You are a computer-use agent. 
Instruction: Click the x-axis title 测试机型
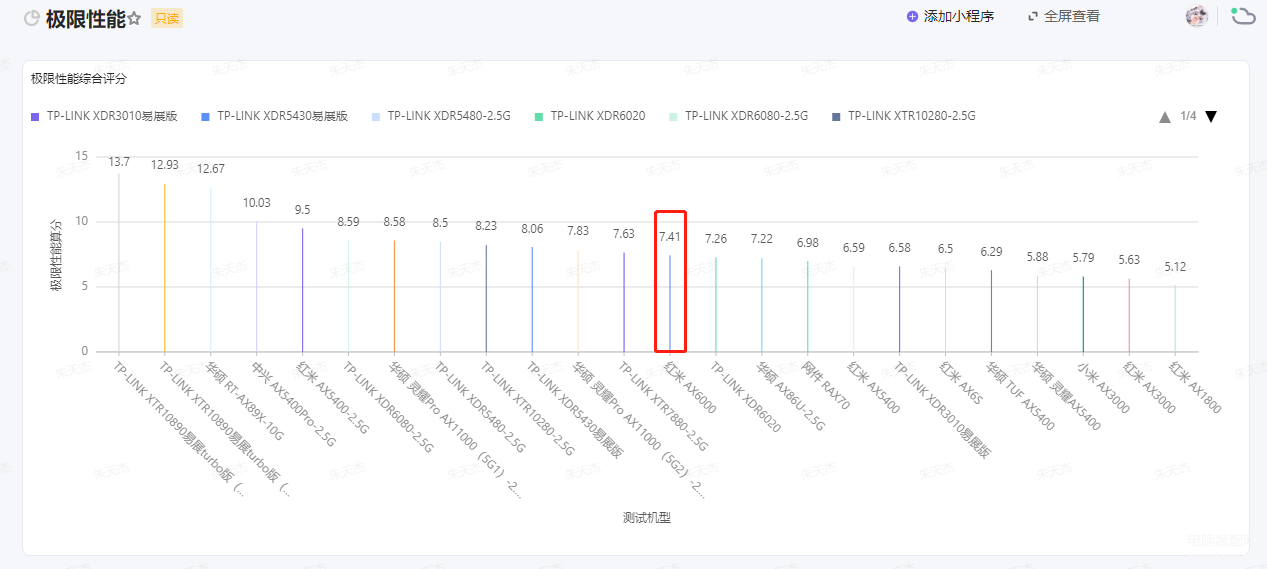[x=646, y=518]
